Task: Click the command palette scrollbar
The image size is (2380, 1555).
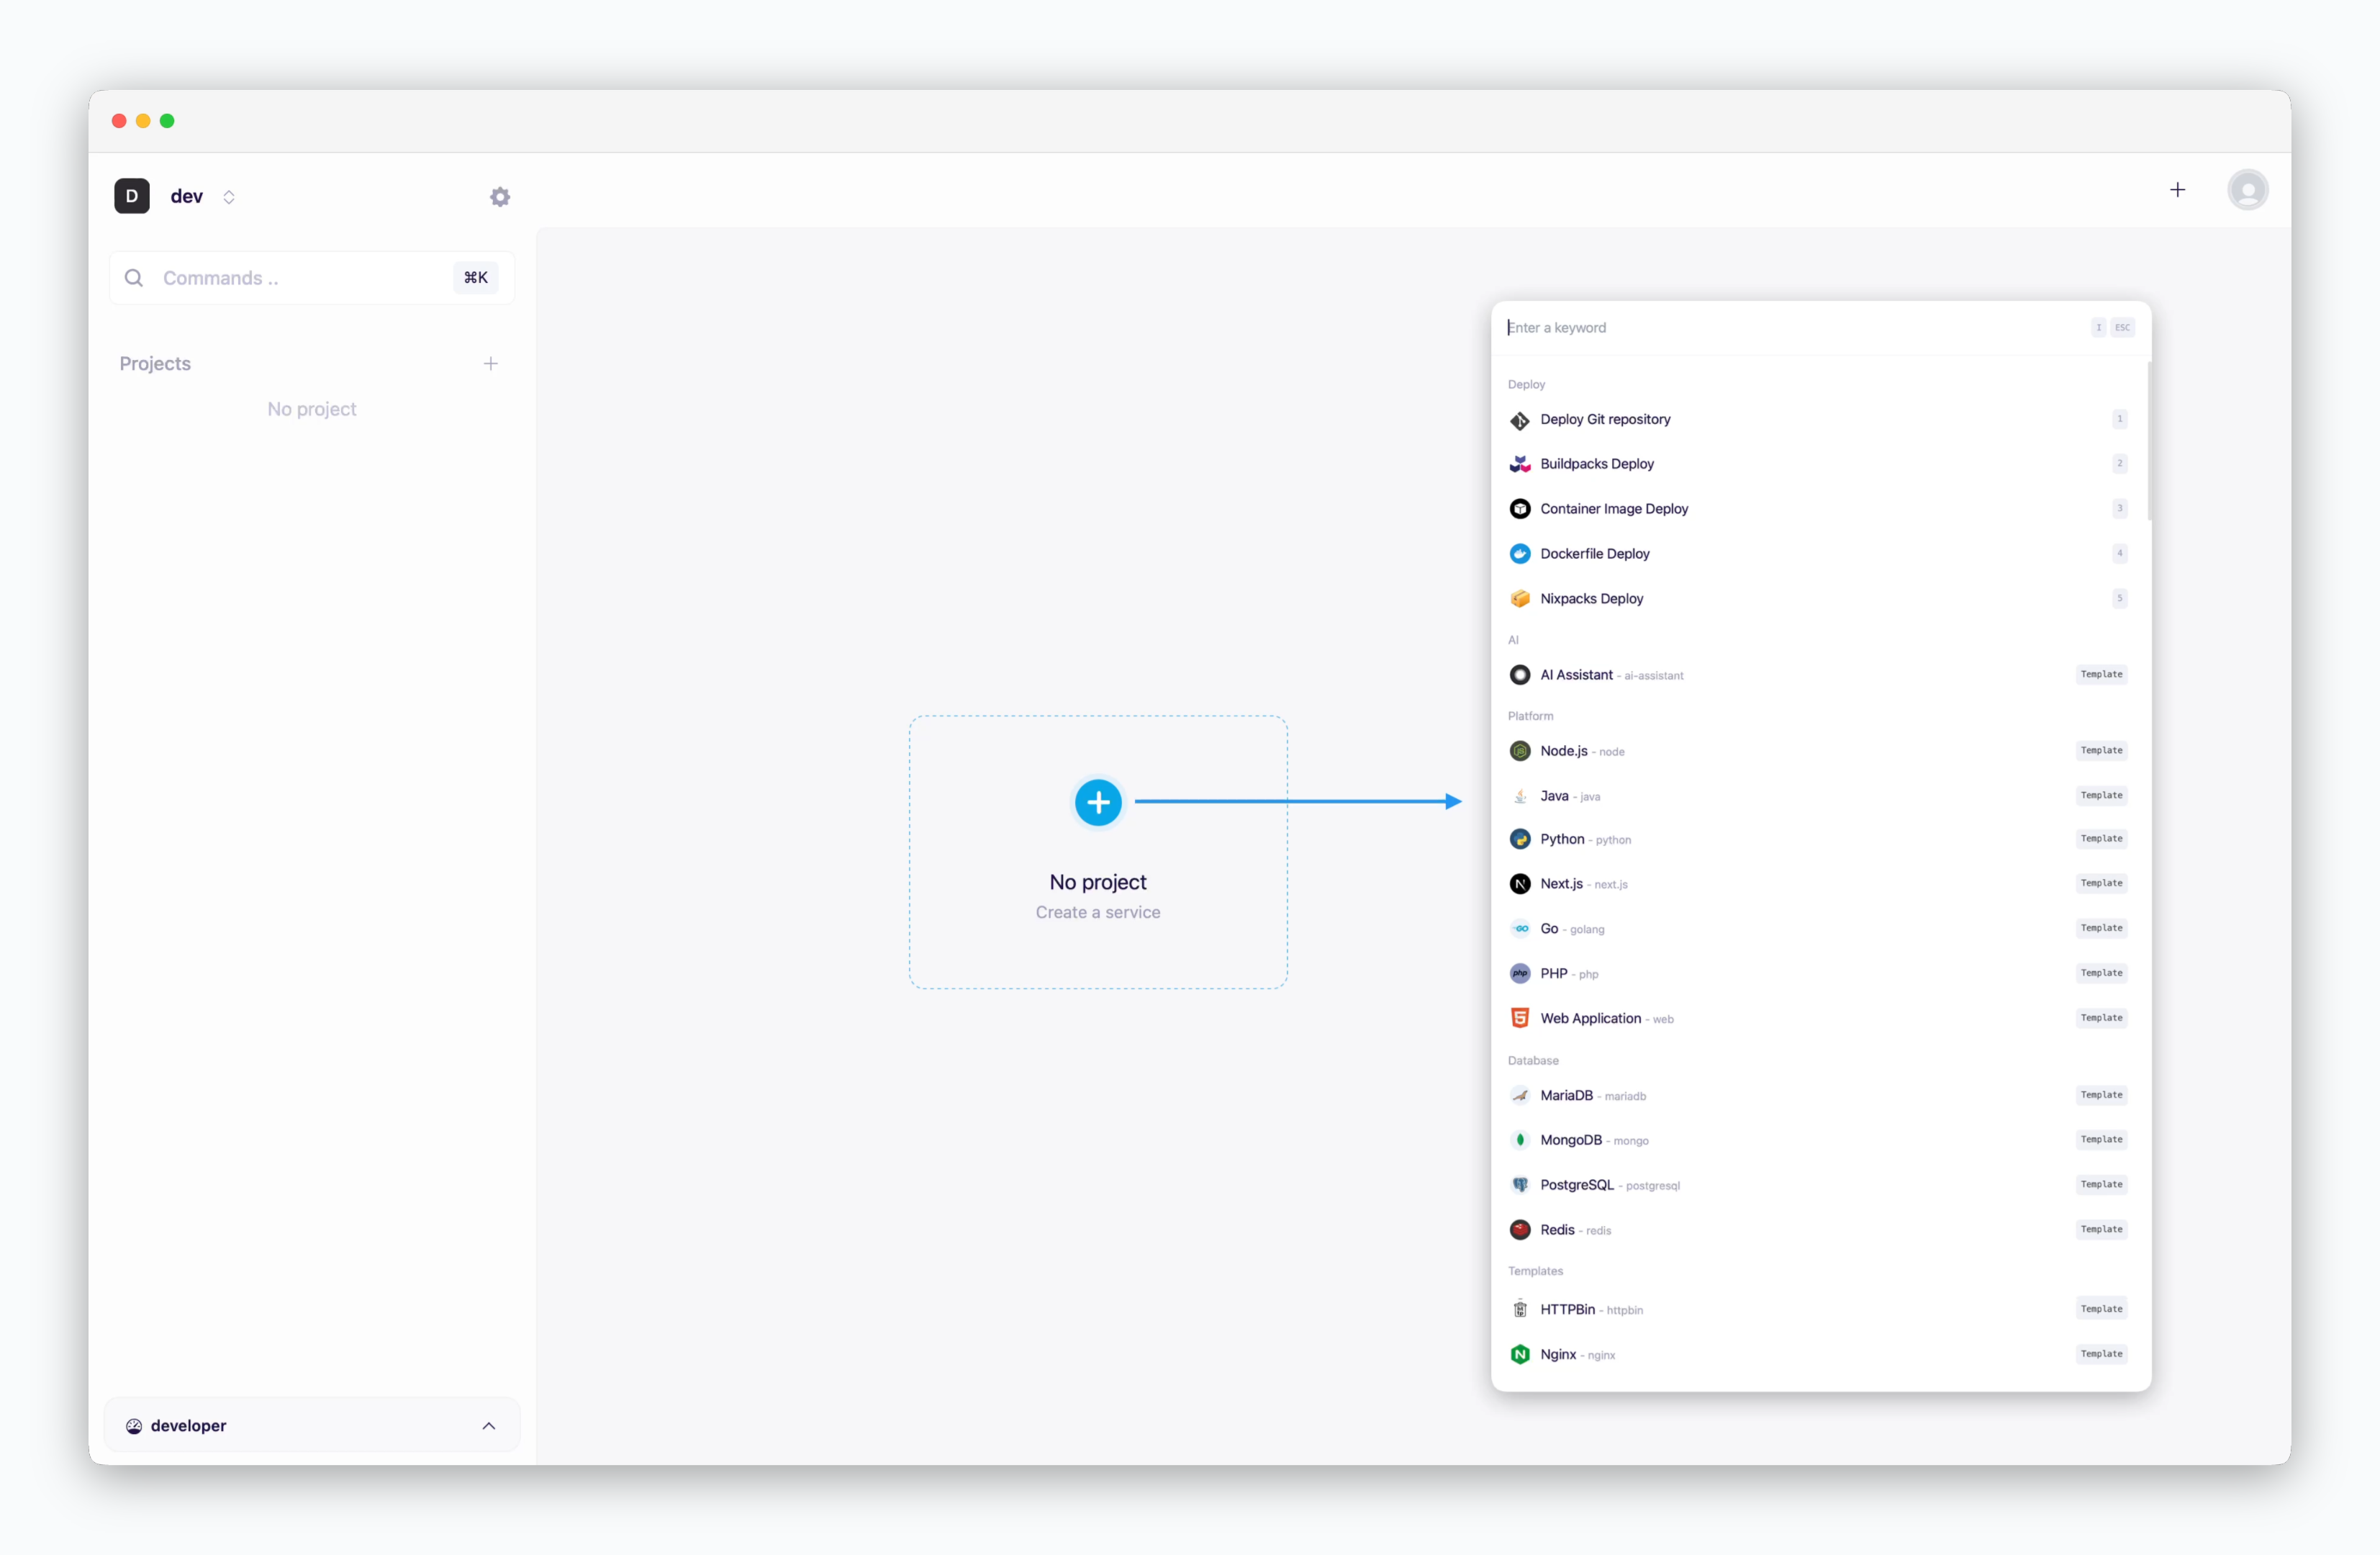Action: coord(2149,441)
